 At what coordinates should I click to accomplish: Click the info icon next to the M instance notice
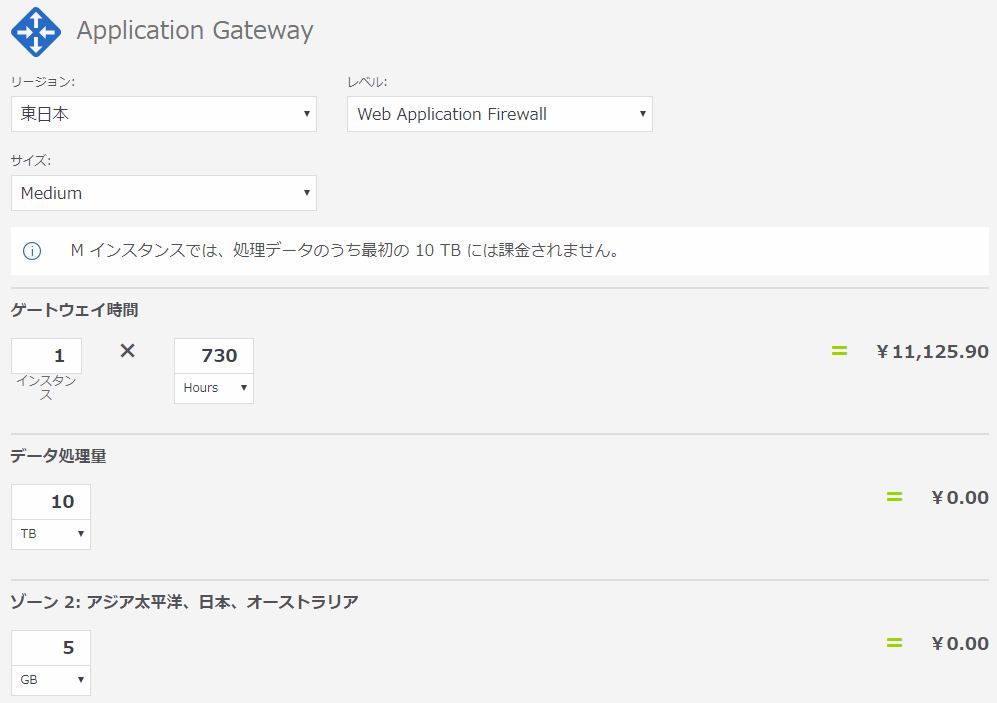pyautogui.click(x=31, y=251)
